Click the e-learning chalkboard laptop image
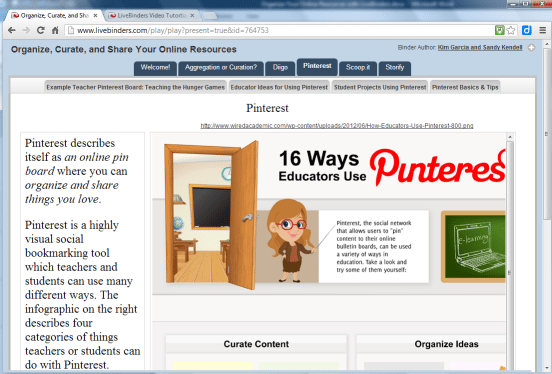552x374 pixels. click(x=473, y=247)
